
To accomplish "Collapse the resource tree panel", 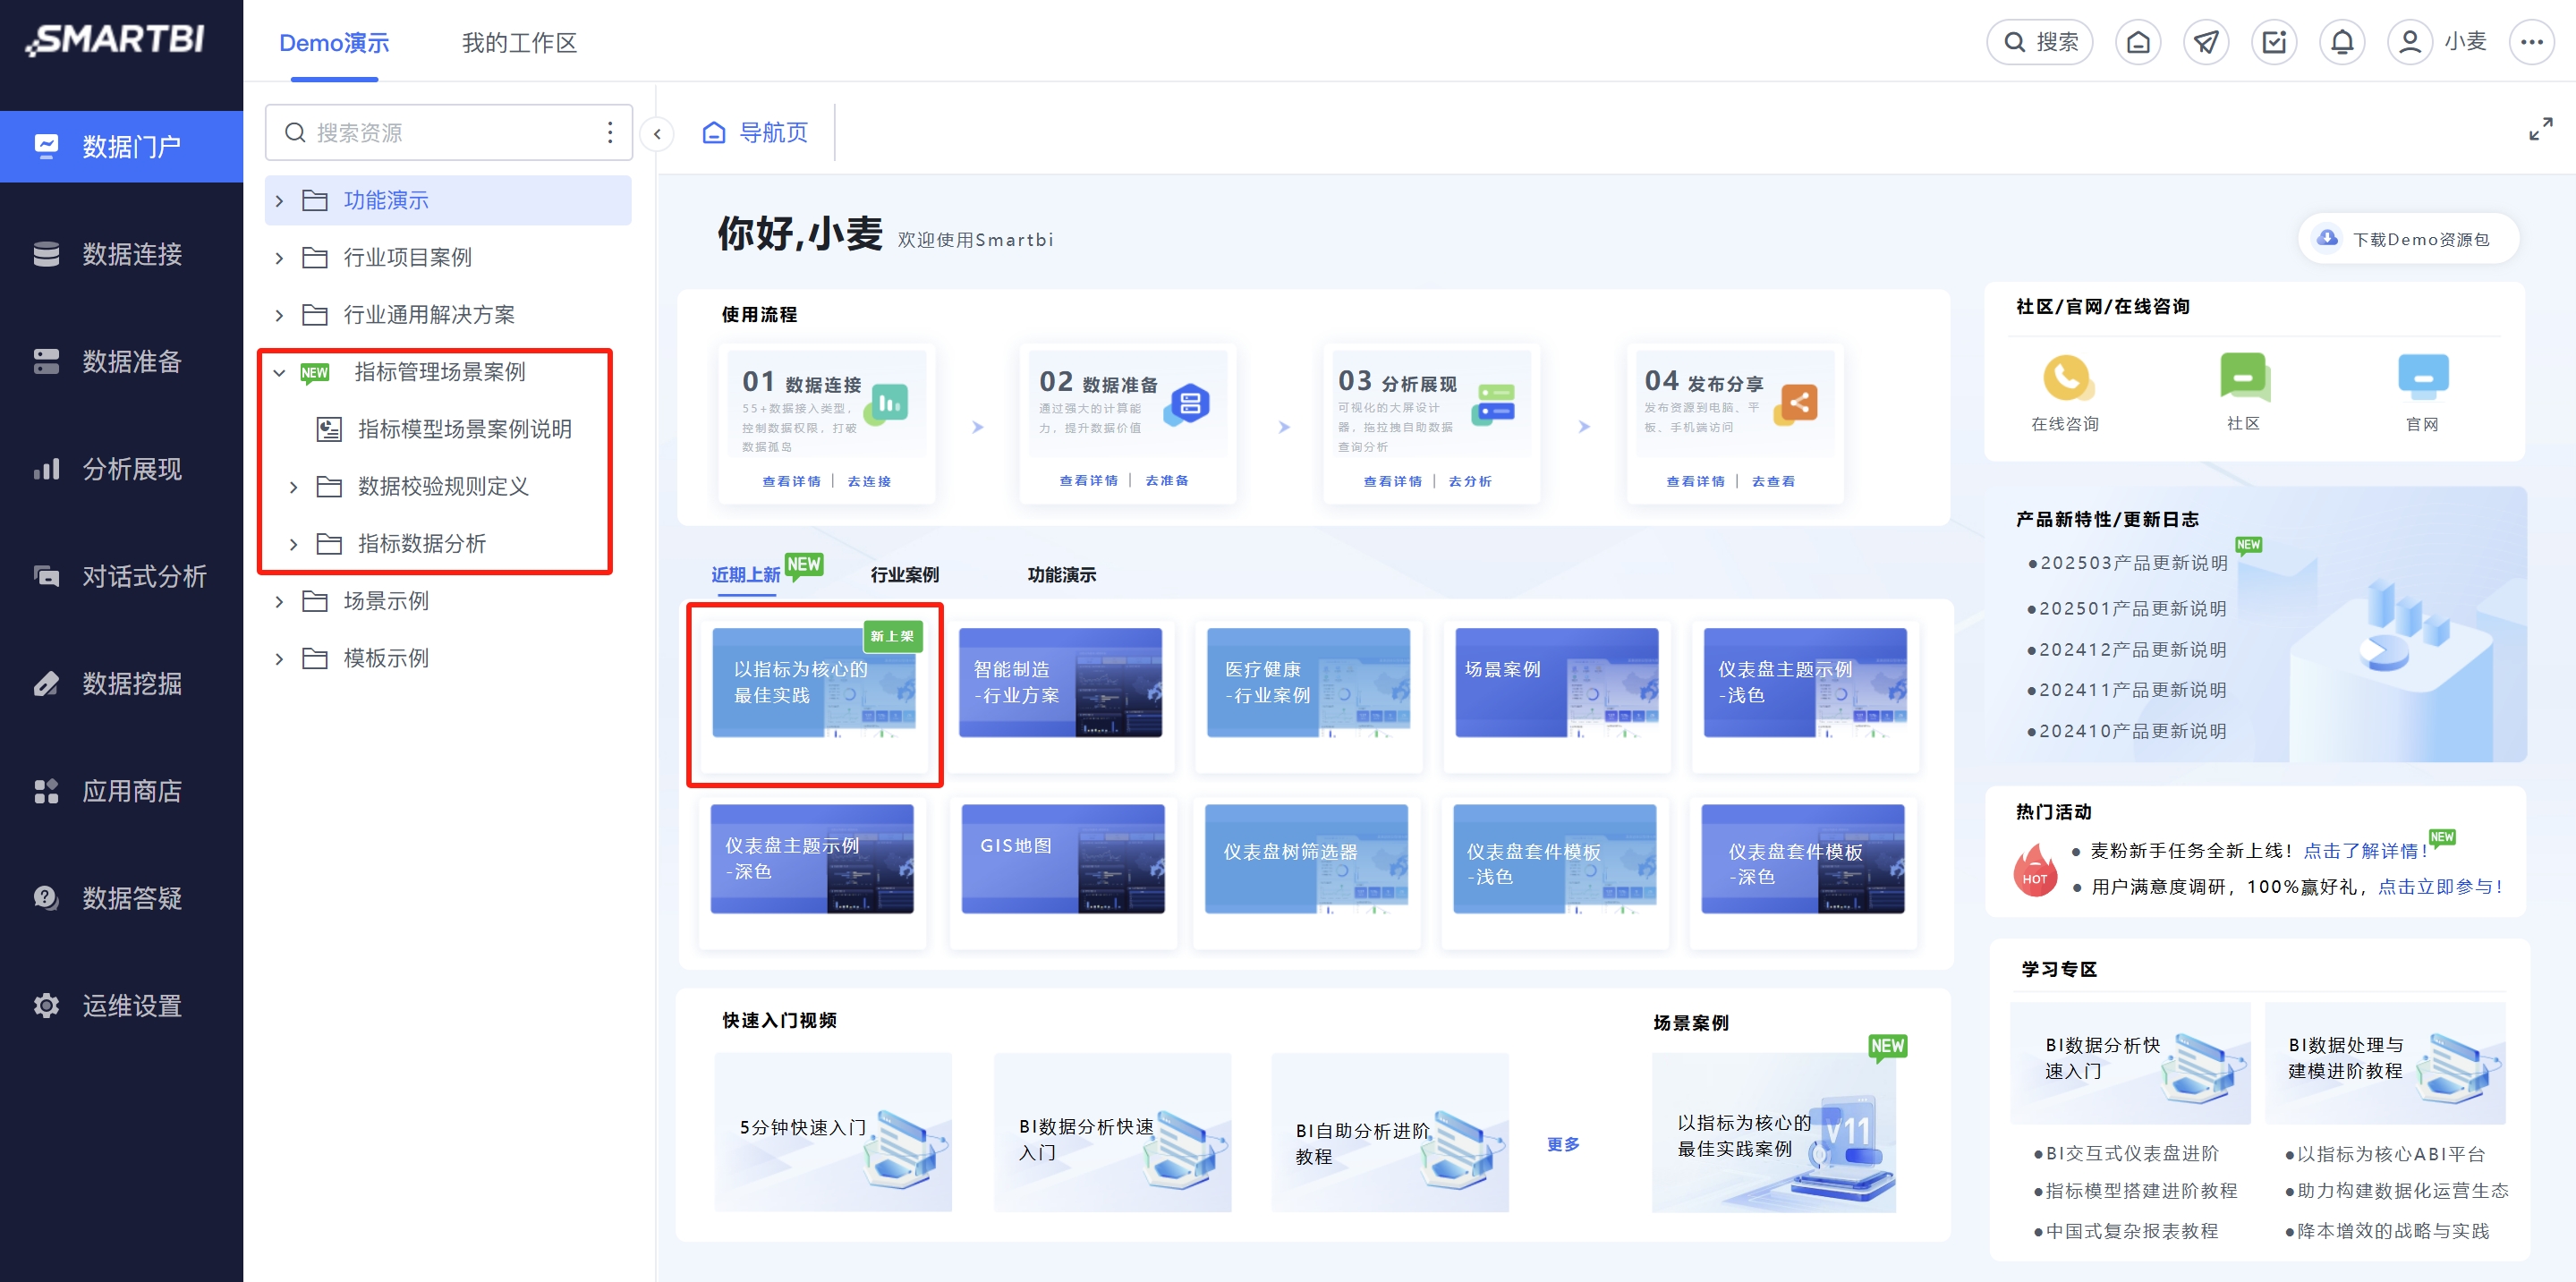I will (x=657, y=133).
